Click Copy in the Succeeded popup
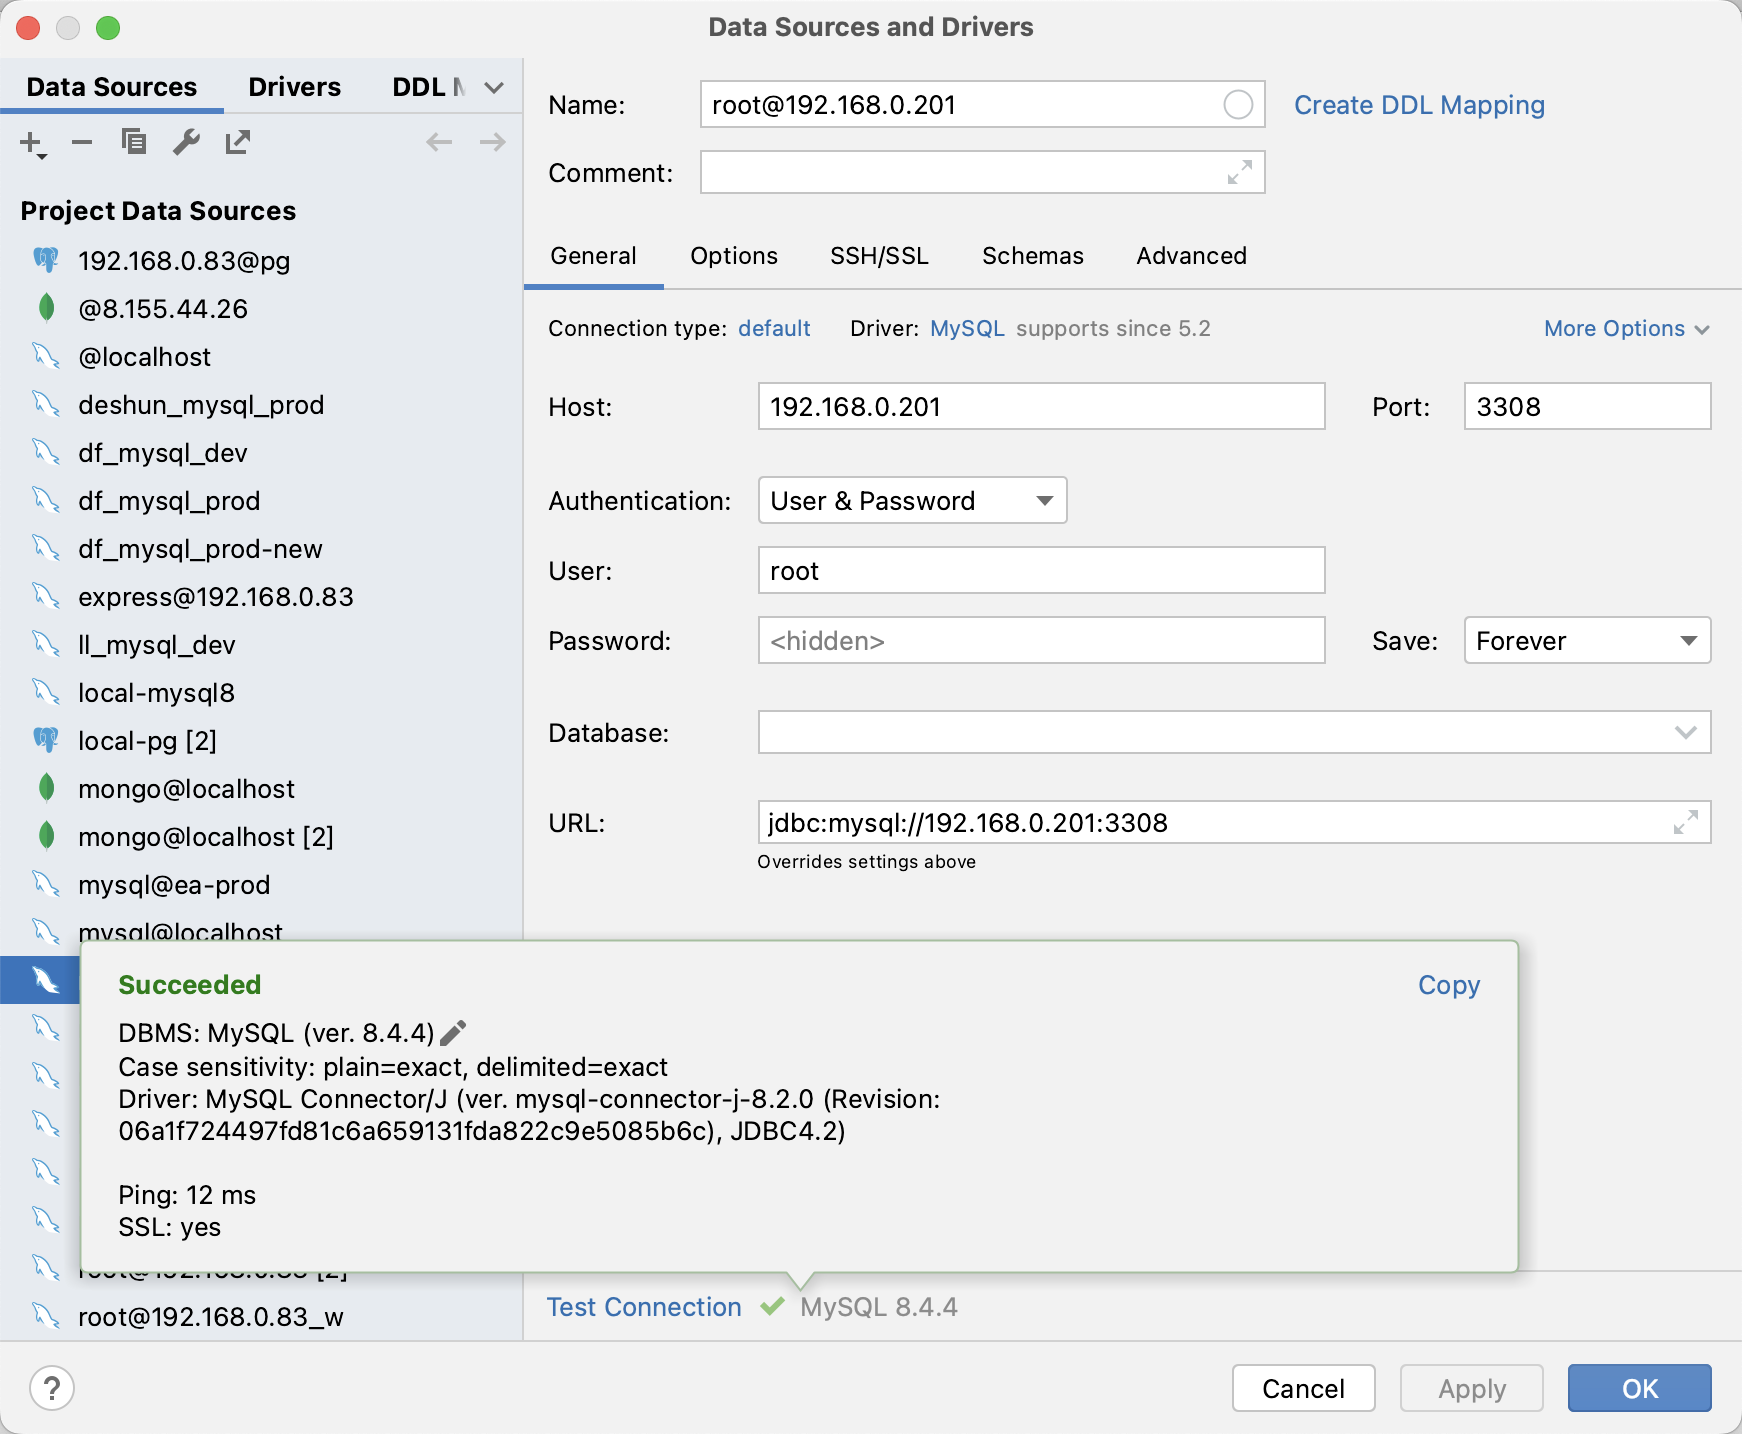Viewport: 1742px width, 1434px height. 1448,985
